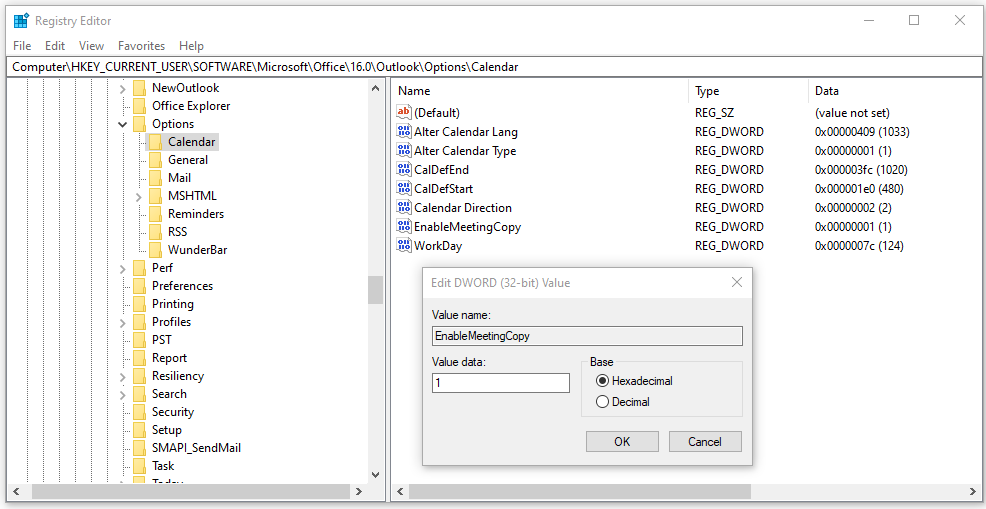
Task: Select the Report key in the tree
Action: click(169, 358)
